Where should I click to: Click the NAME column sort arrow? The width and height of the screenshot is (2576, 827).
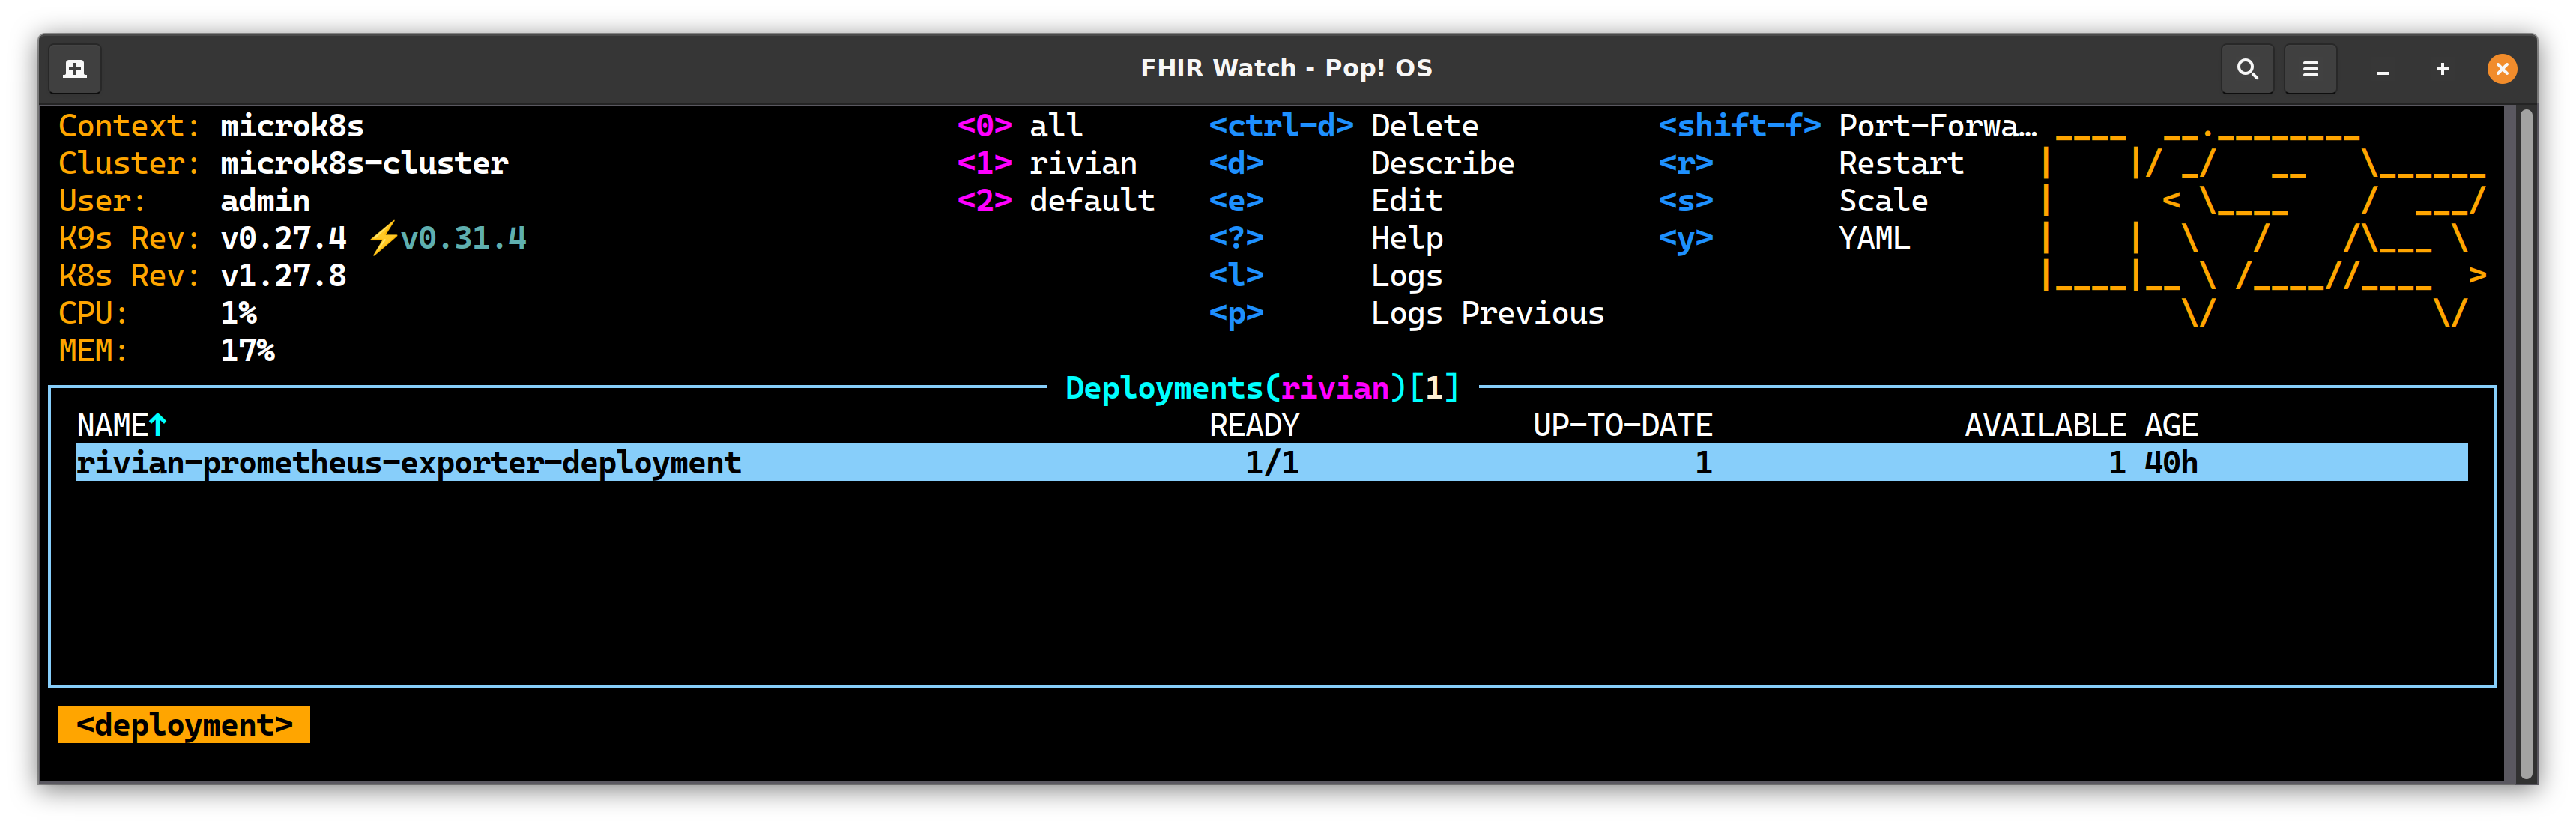coord(158,425)
